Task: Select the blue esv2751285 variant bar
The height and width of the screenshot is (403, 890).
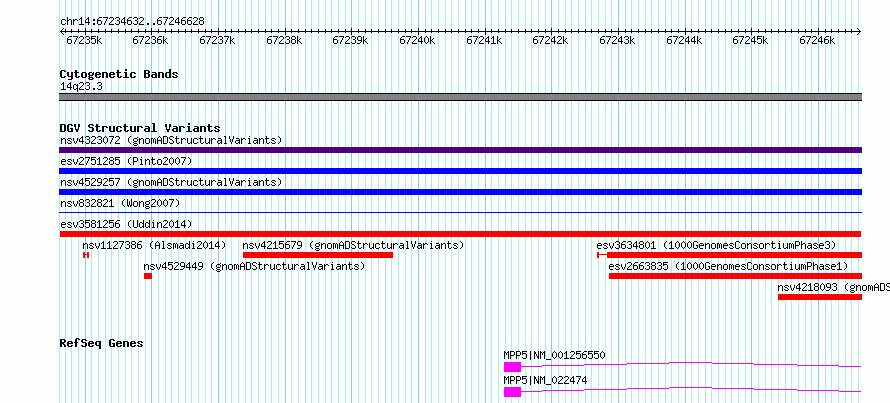Action: tap(460, 171)
